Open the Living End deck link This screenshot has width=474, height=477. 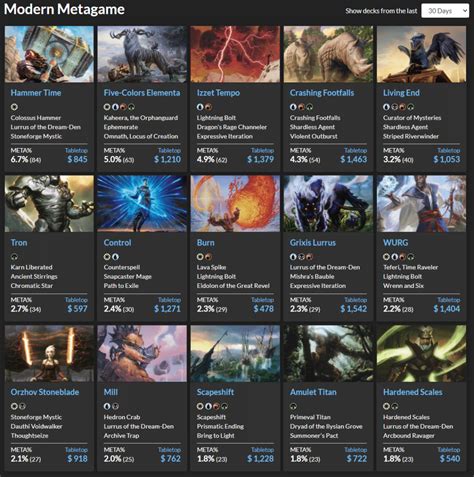(401, 93)
